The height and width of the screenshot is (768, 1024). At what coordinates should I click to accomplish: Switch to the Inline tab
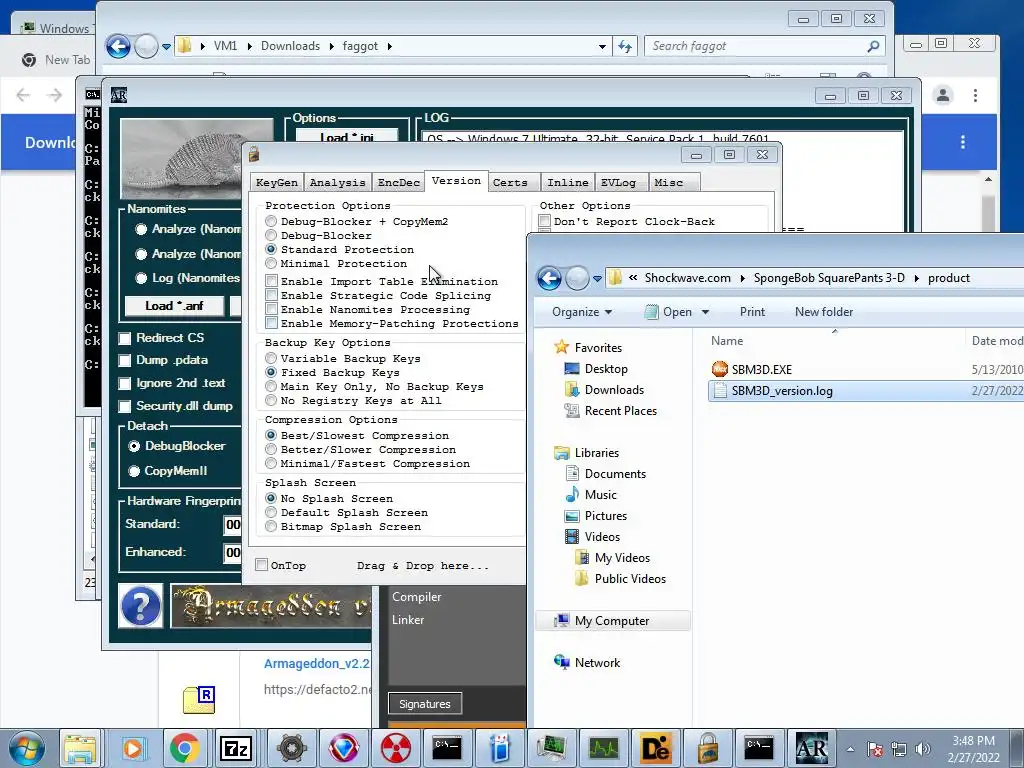568,183
